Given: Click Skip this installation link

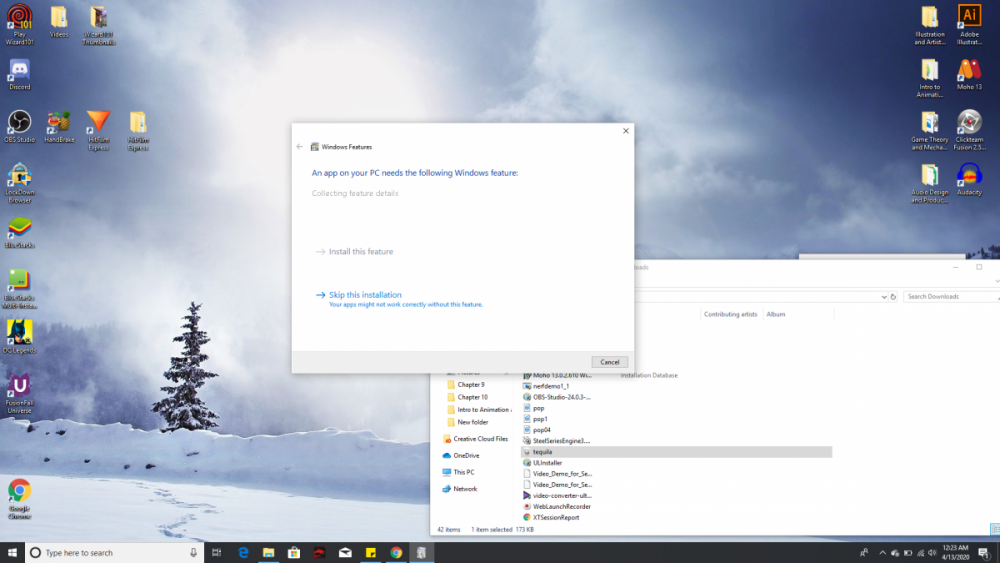Looking at the screenshot, I should coord(364,295).
